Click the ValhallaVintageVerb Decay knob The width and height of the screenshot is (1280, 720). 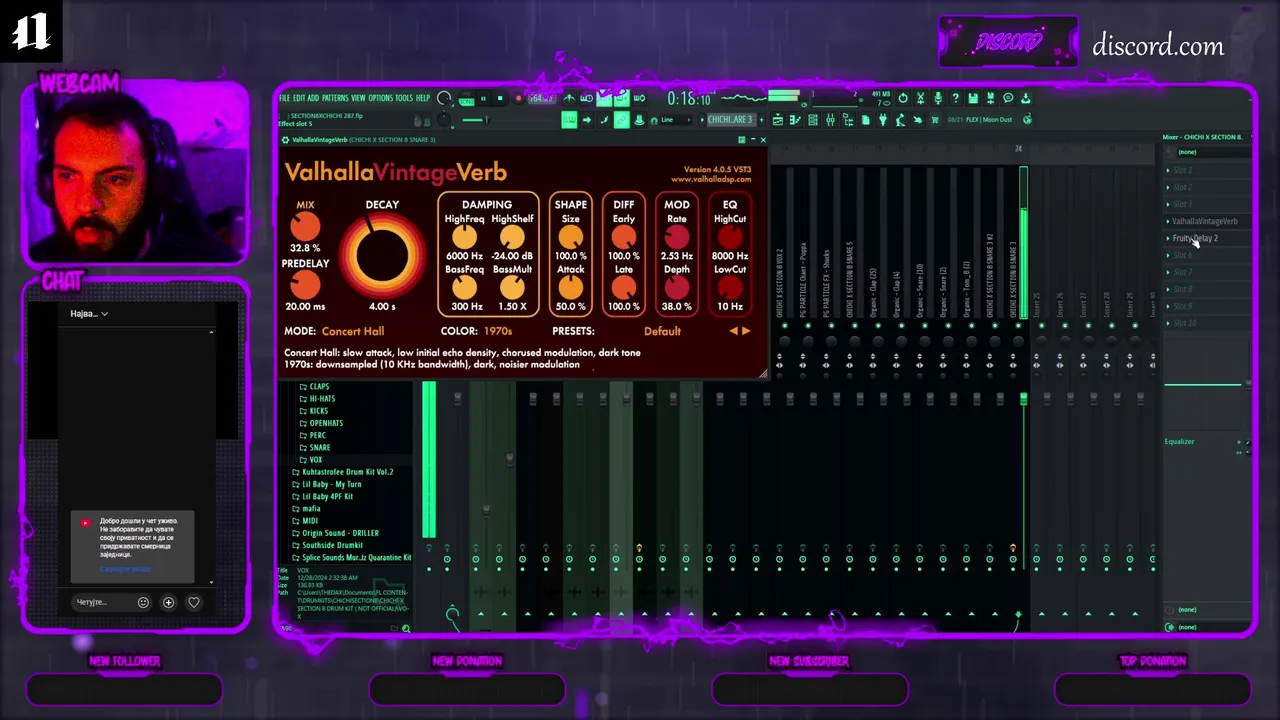(381, 255)
